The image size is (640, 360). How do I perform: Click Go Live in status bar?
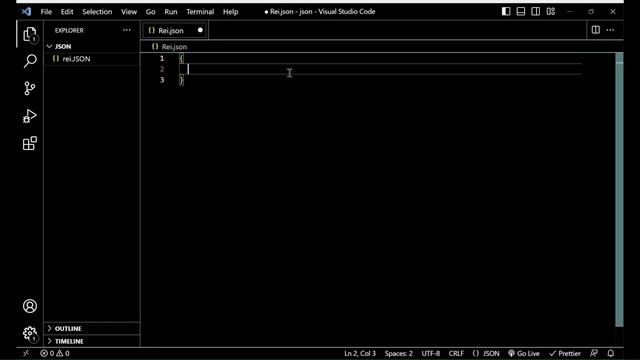pos(524,353)
